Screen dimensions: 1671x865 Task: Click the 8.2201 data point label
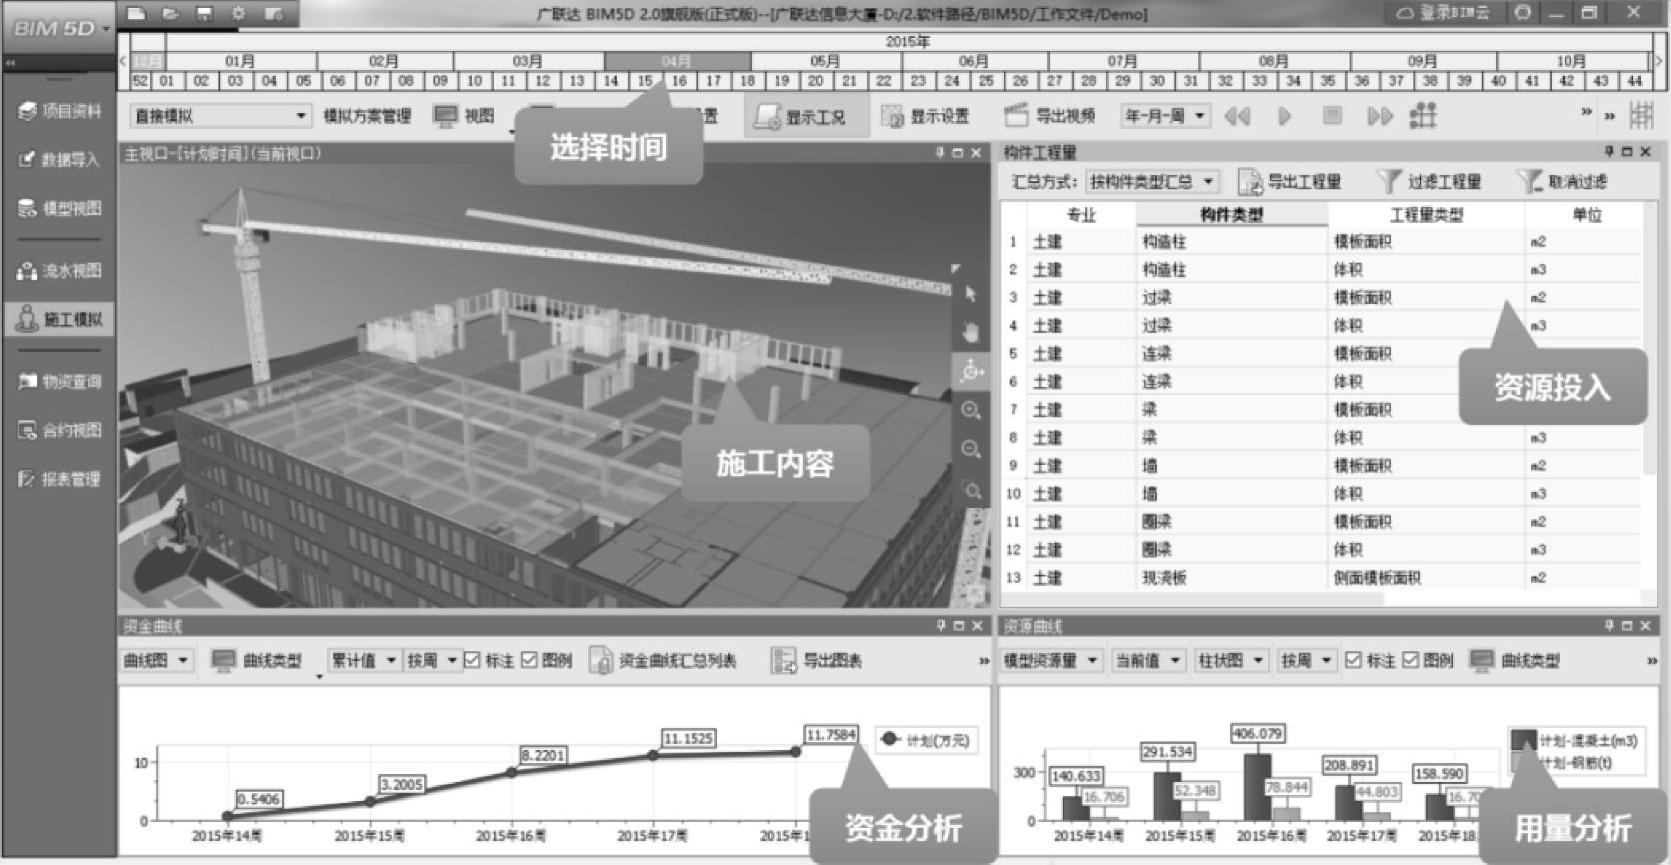(x=543, y=755)
